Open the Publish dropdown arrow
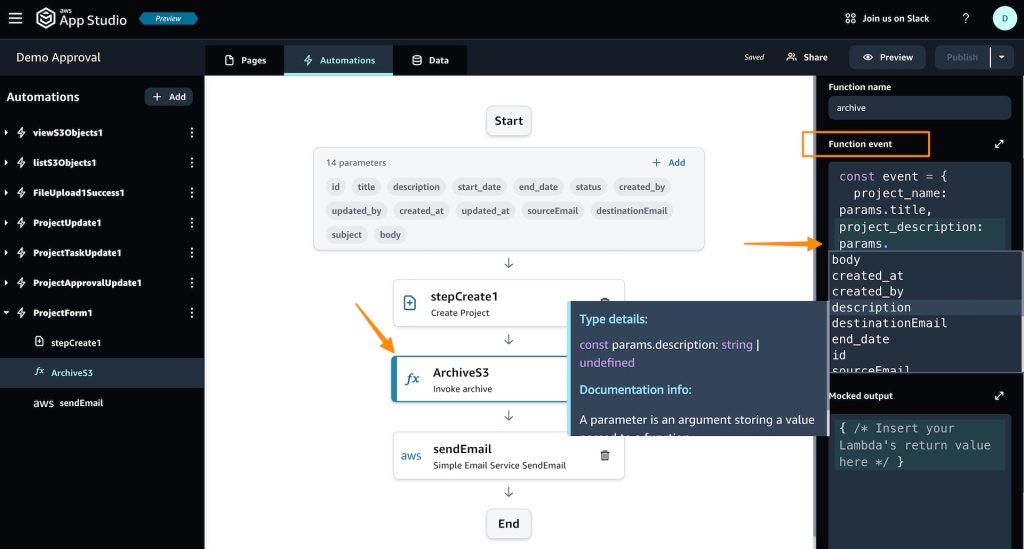This screenshot has height=549, width=1024. [x=1002, y=57]
